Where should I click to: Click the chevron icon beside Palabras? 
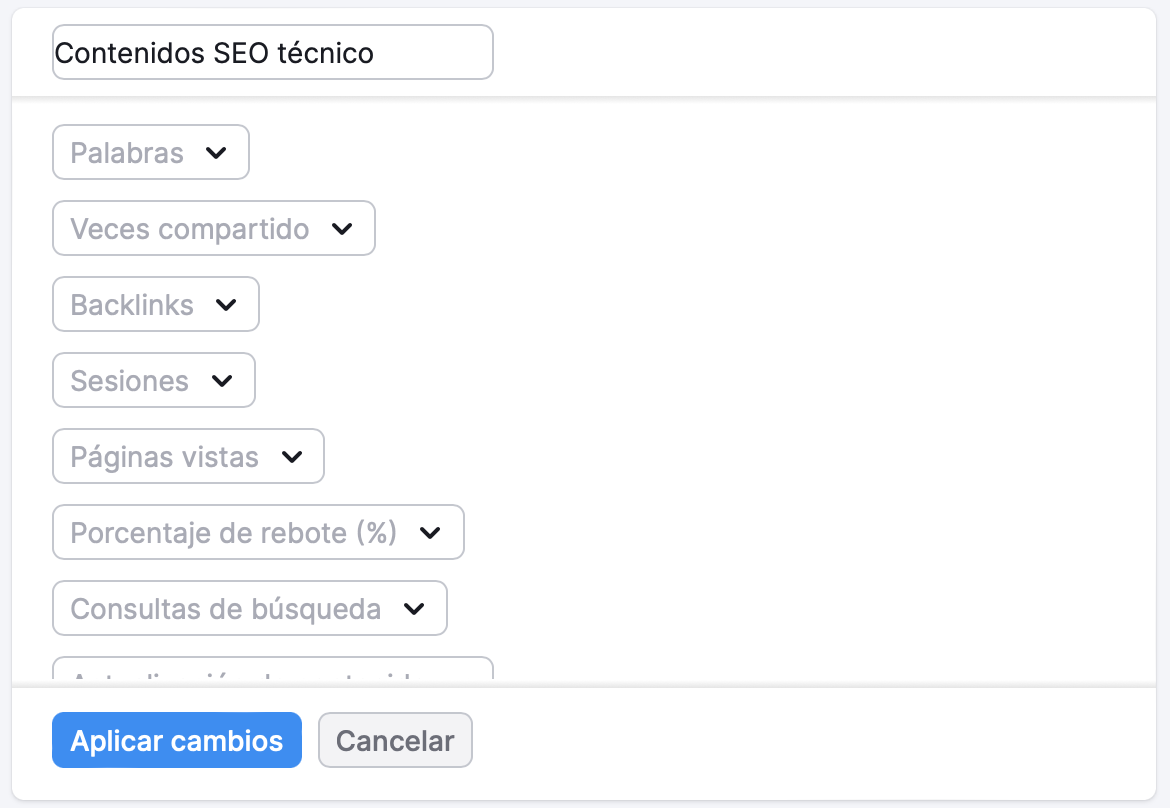tap(218, 152)
